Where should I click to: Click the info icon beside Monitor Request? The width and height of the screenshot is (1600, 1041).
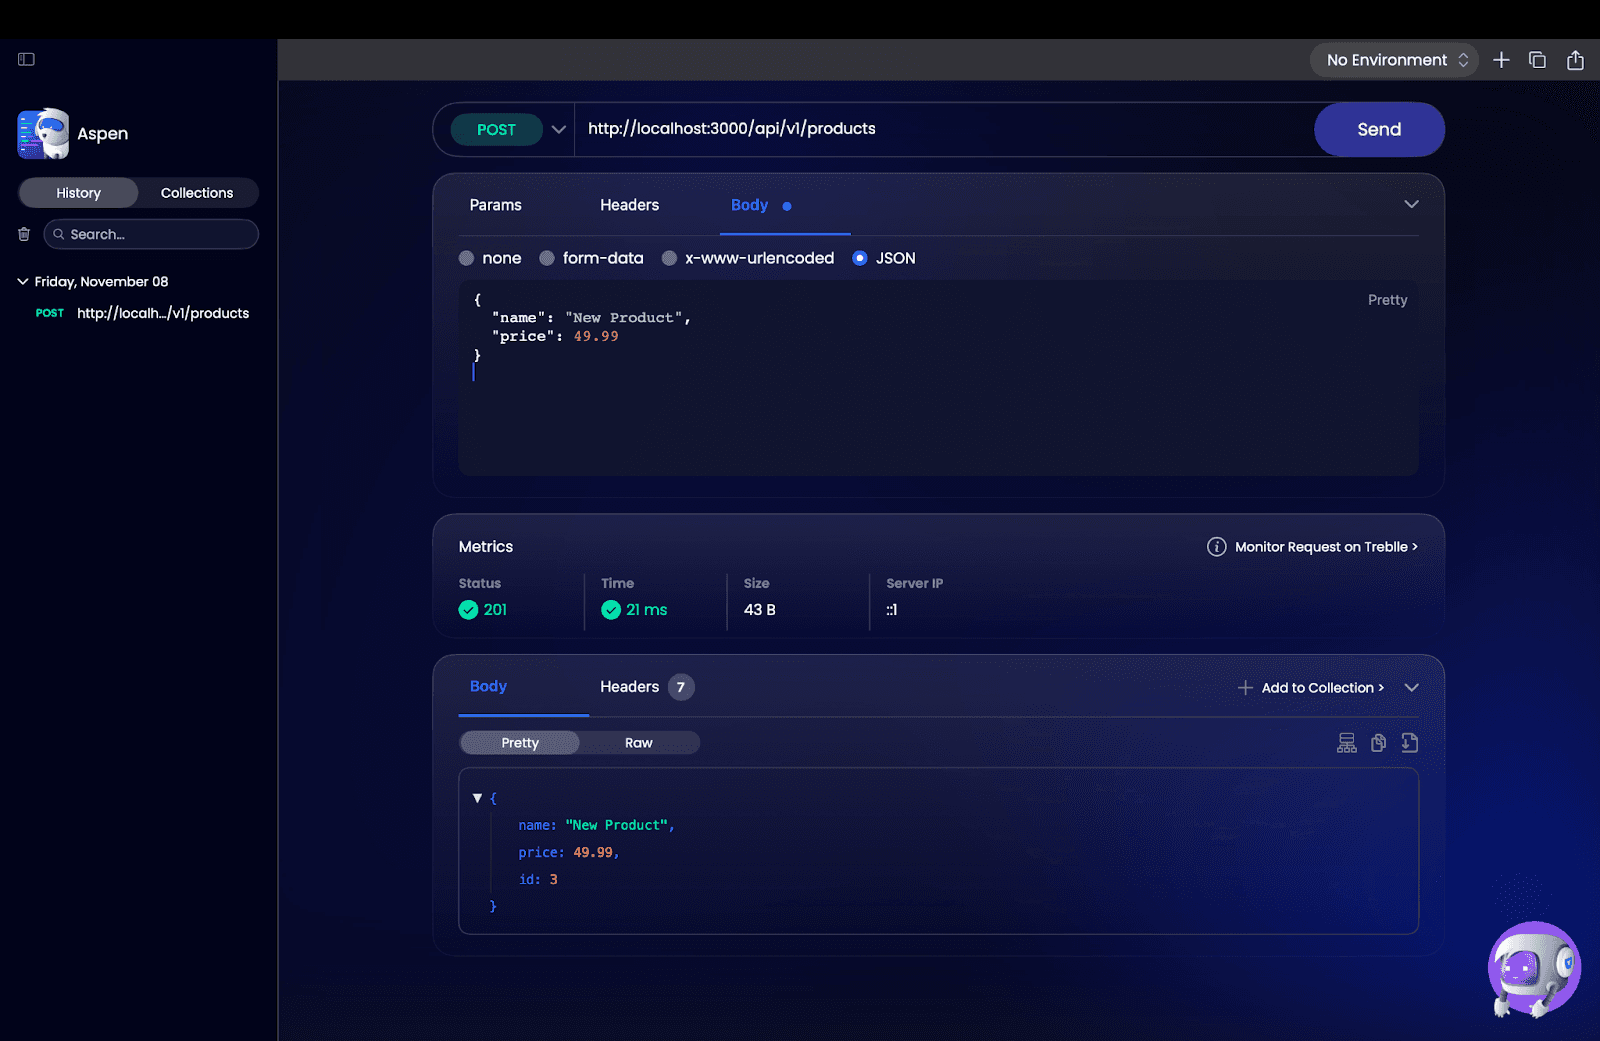coord(1217,546)
